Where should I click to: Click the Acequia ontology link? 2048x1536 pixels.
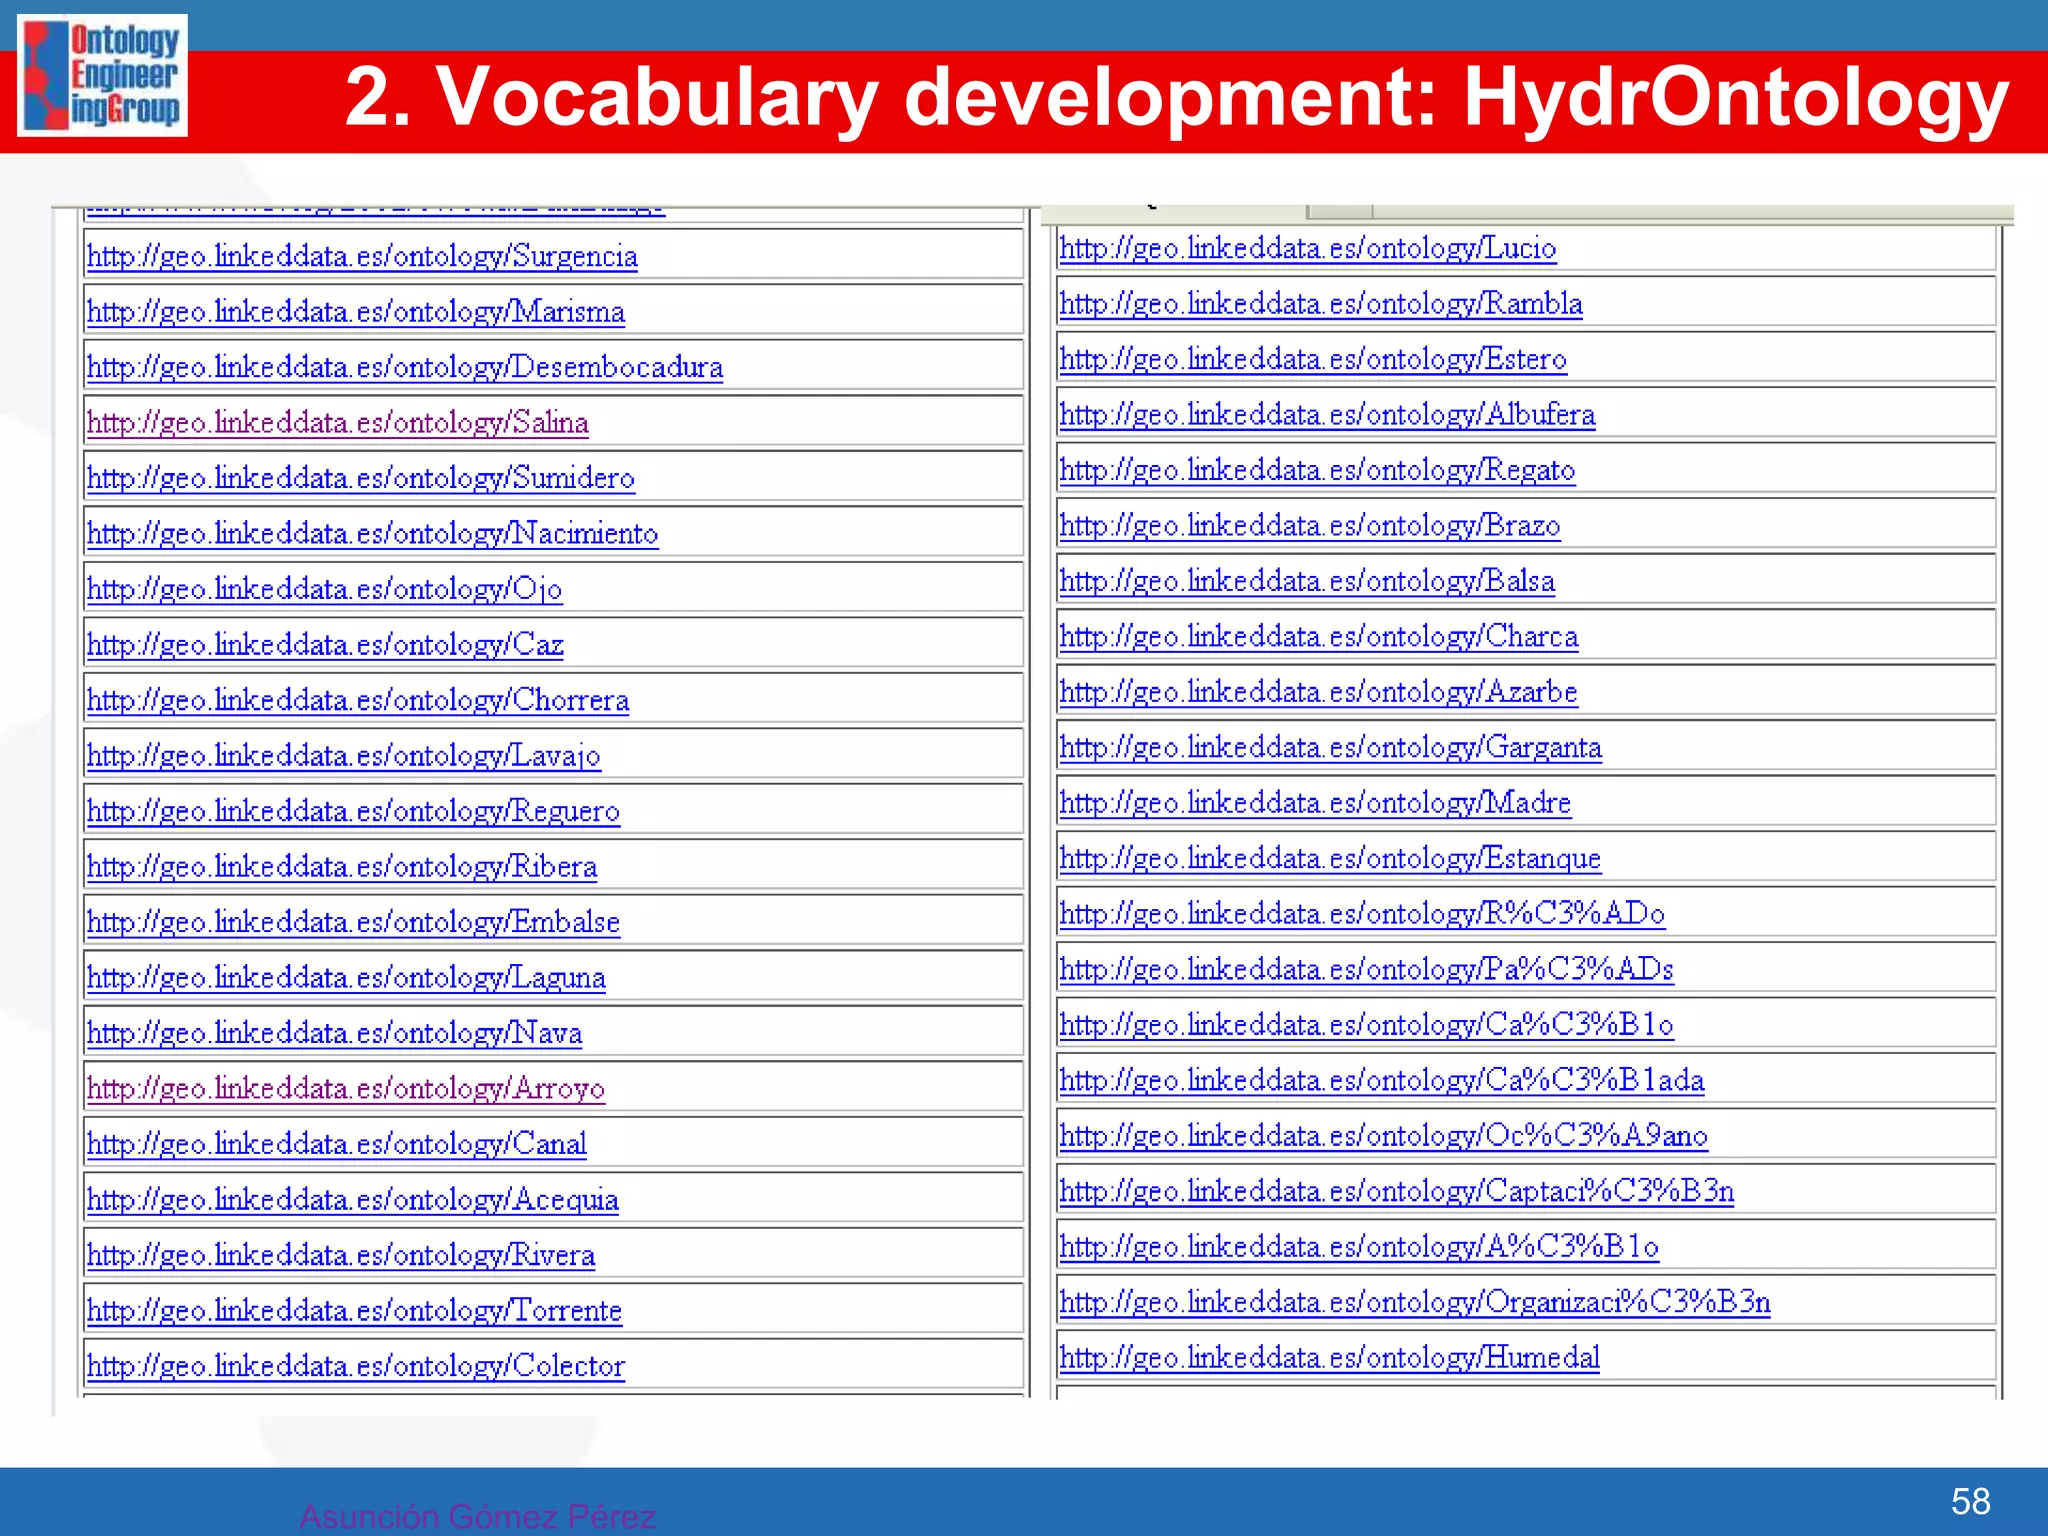pyautogui.click(x=353, y=1199)
